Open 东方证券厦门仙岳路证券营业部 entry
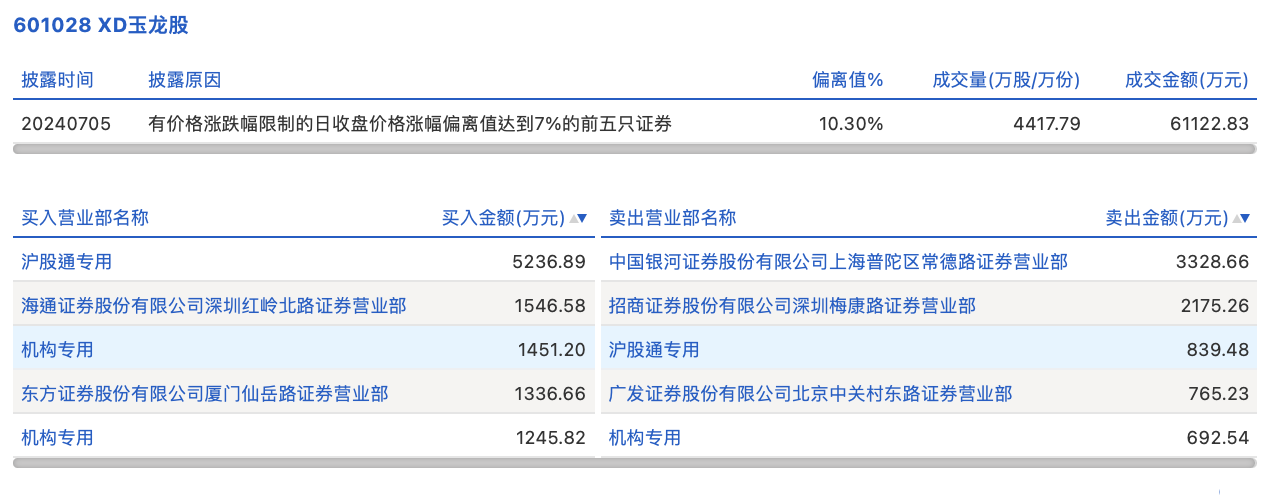The height and width of the screenshot is (500, 1276). click(x=205, y=394)
